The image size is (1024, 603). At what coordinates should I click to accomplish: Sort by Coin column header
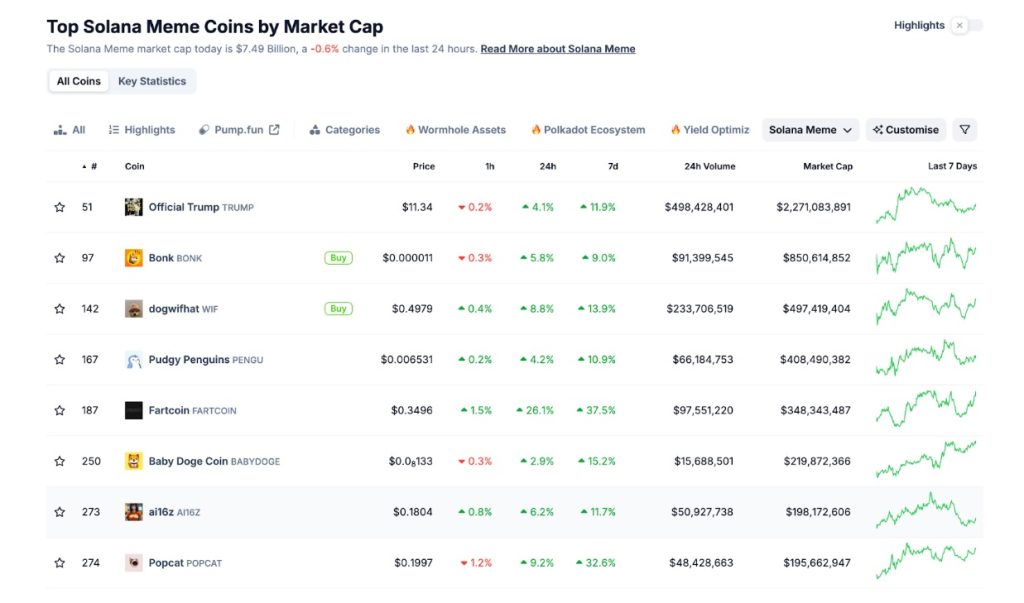(x=135, y=167)
